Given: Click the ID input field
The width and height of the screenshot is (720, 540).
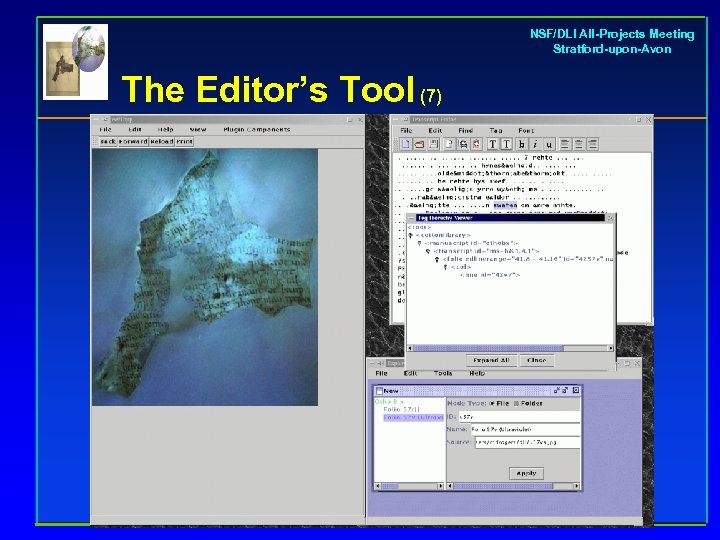Looking at the screenshot, I should pyautogui.click(x=519, y=417).
